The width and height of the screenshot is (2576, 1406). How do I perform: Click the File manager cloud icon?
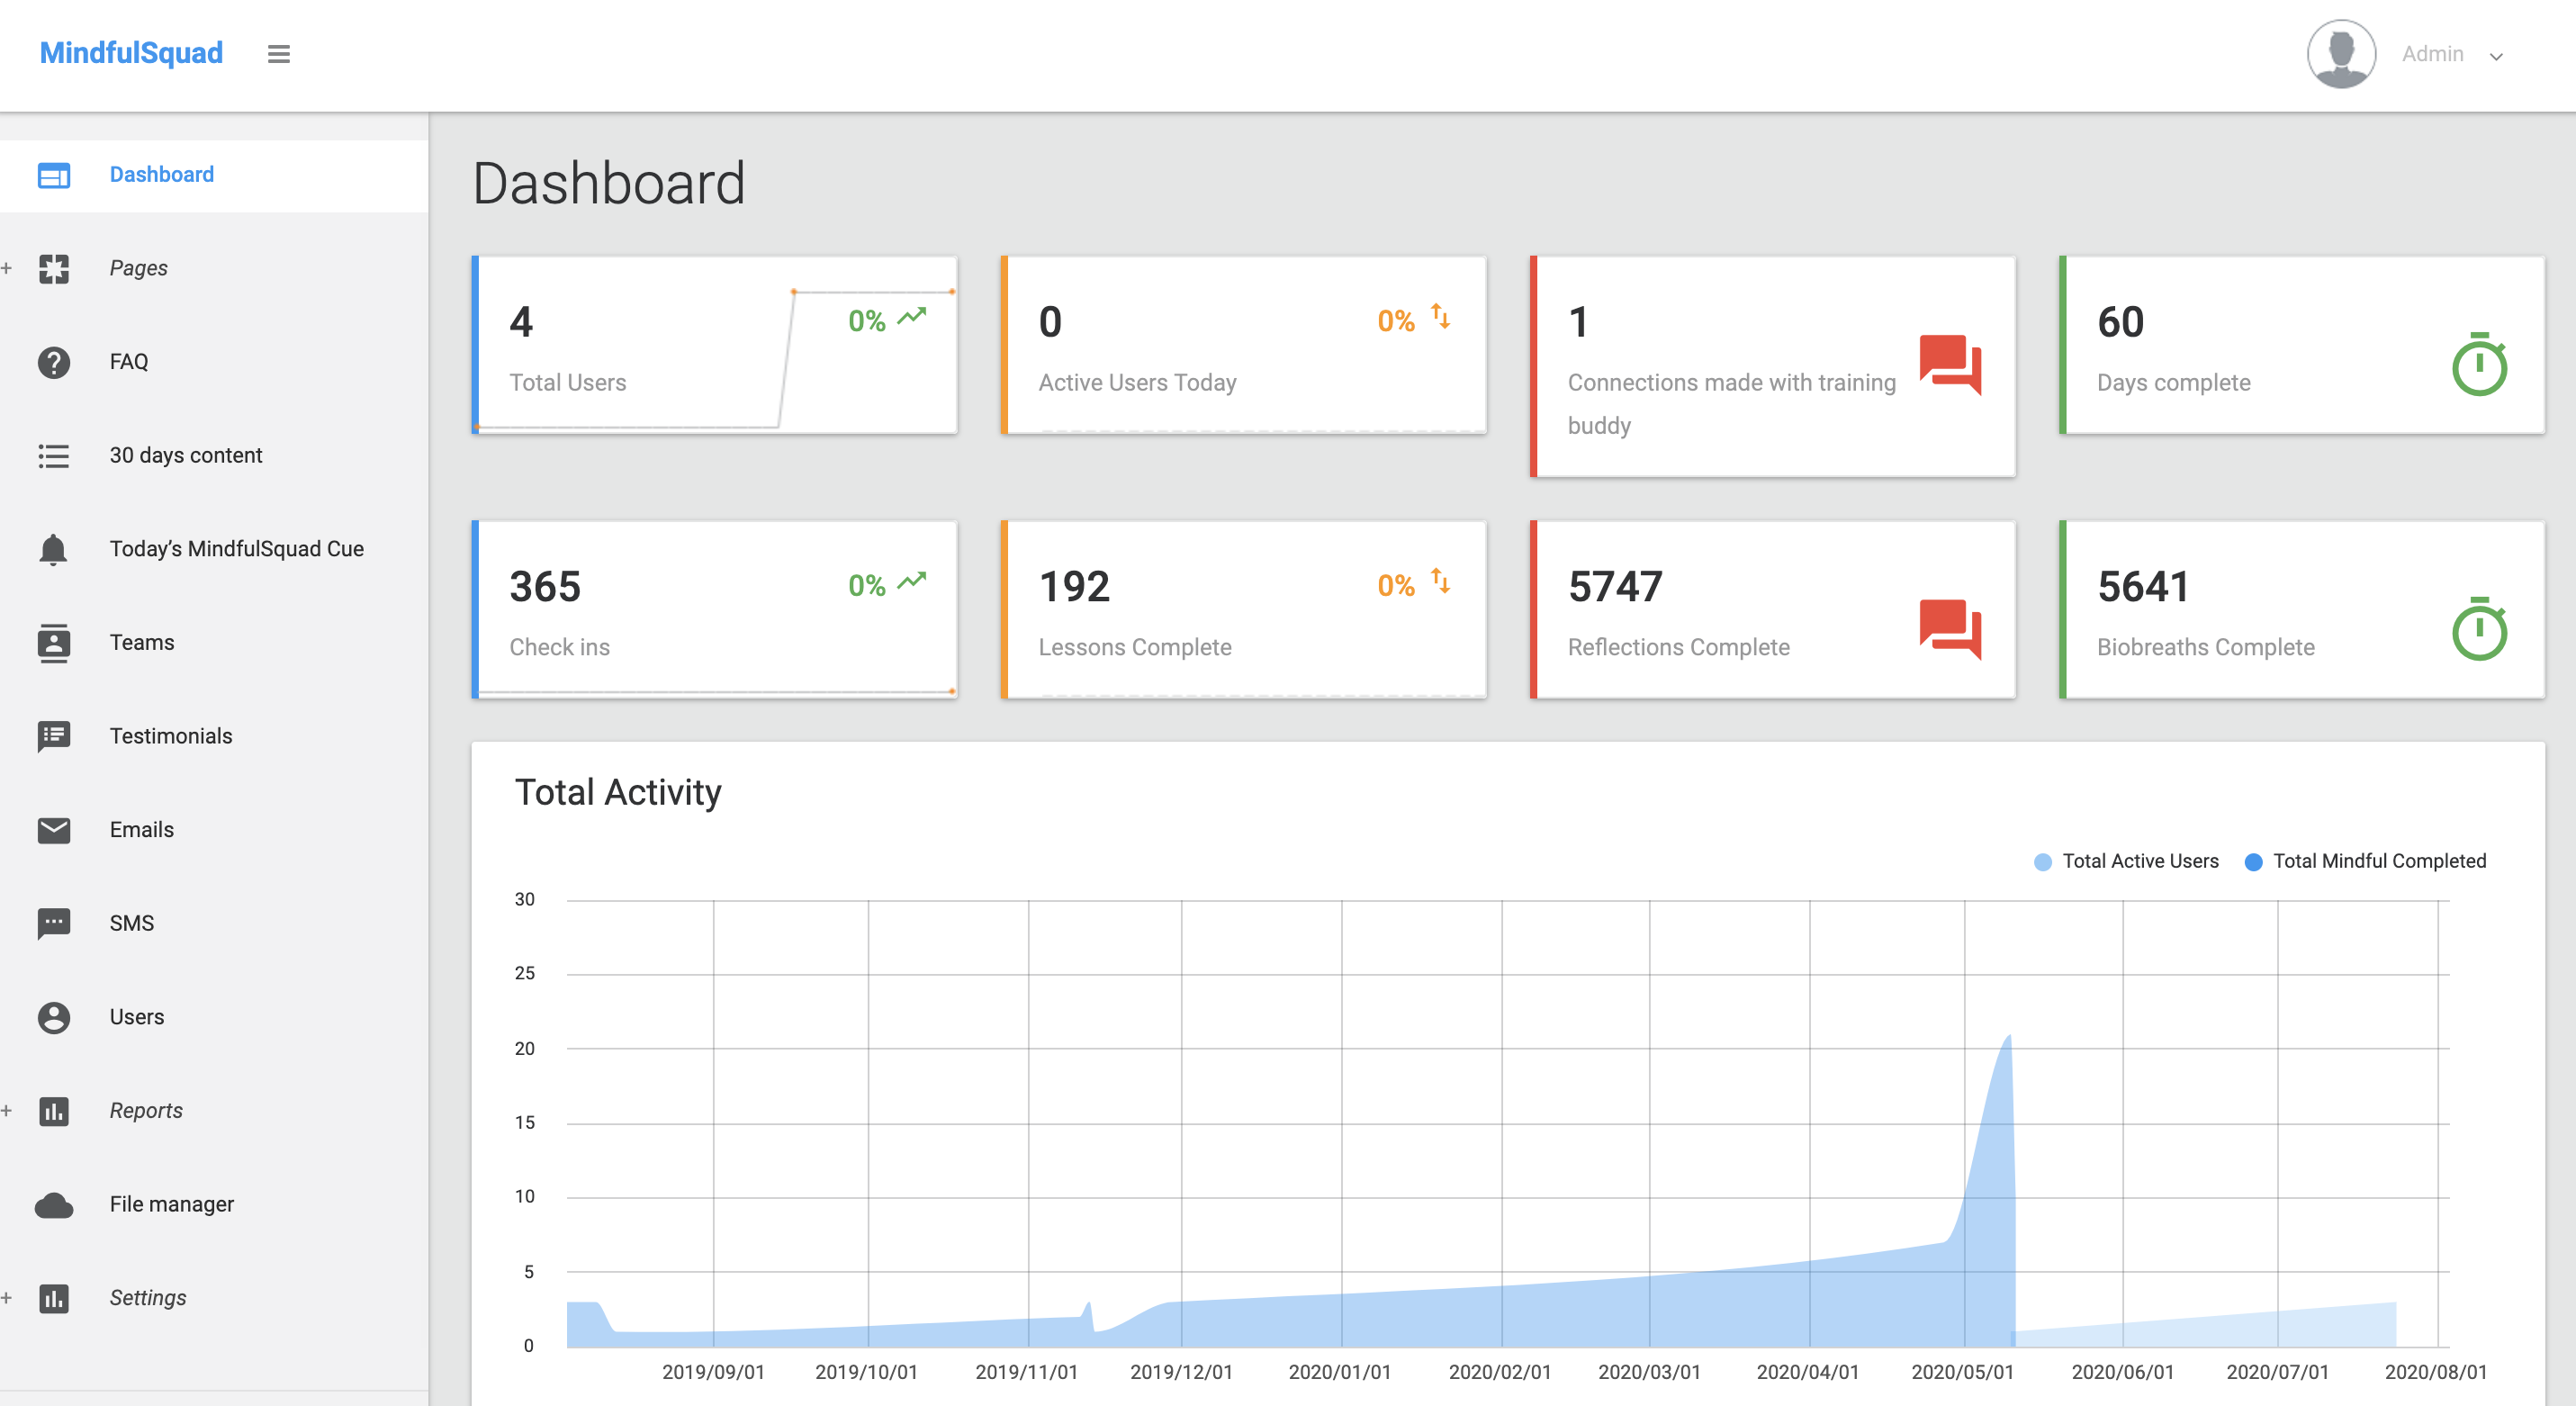pyautogui.click(x=54, y=1205)
